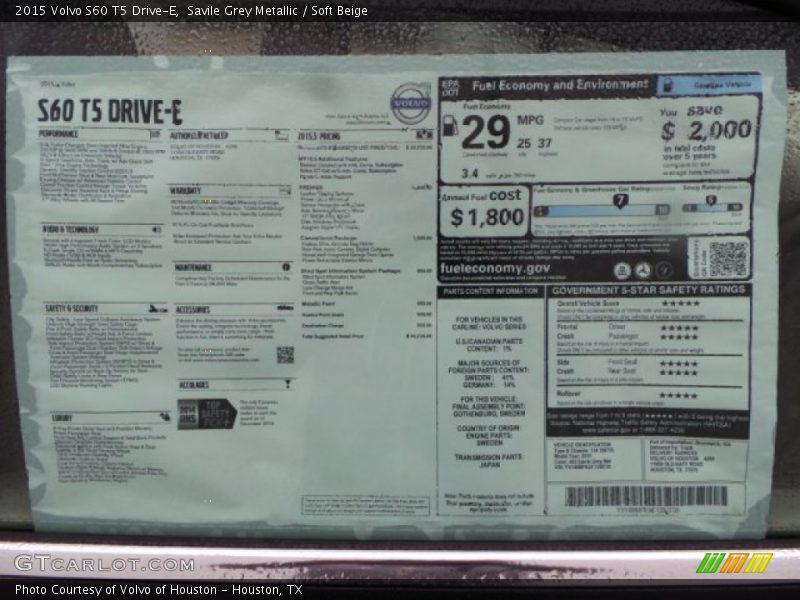Screen dimensions: 800x600
Task: Click Photo Courtesy of Volvo of Houston caption
Action: 159,590
